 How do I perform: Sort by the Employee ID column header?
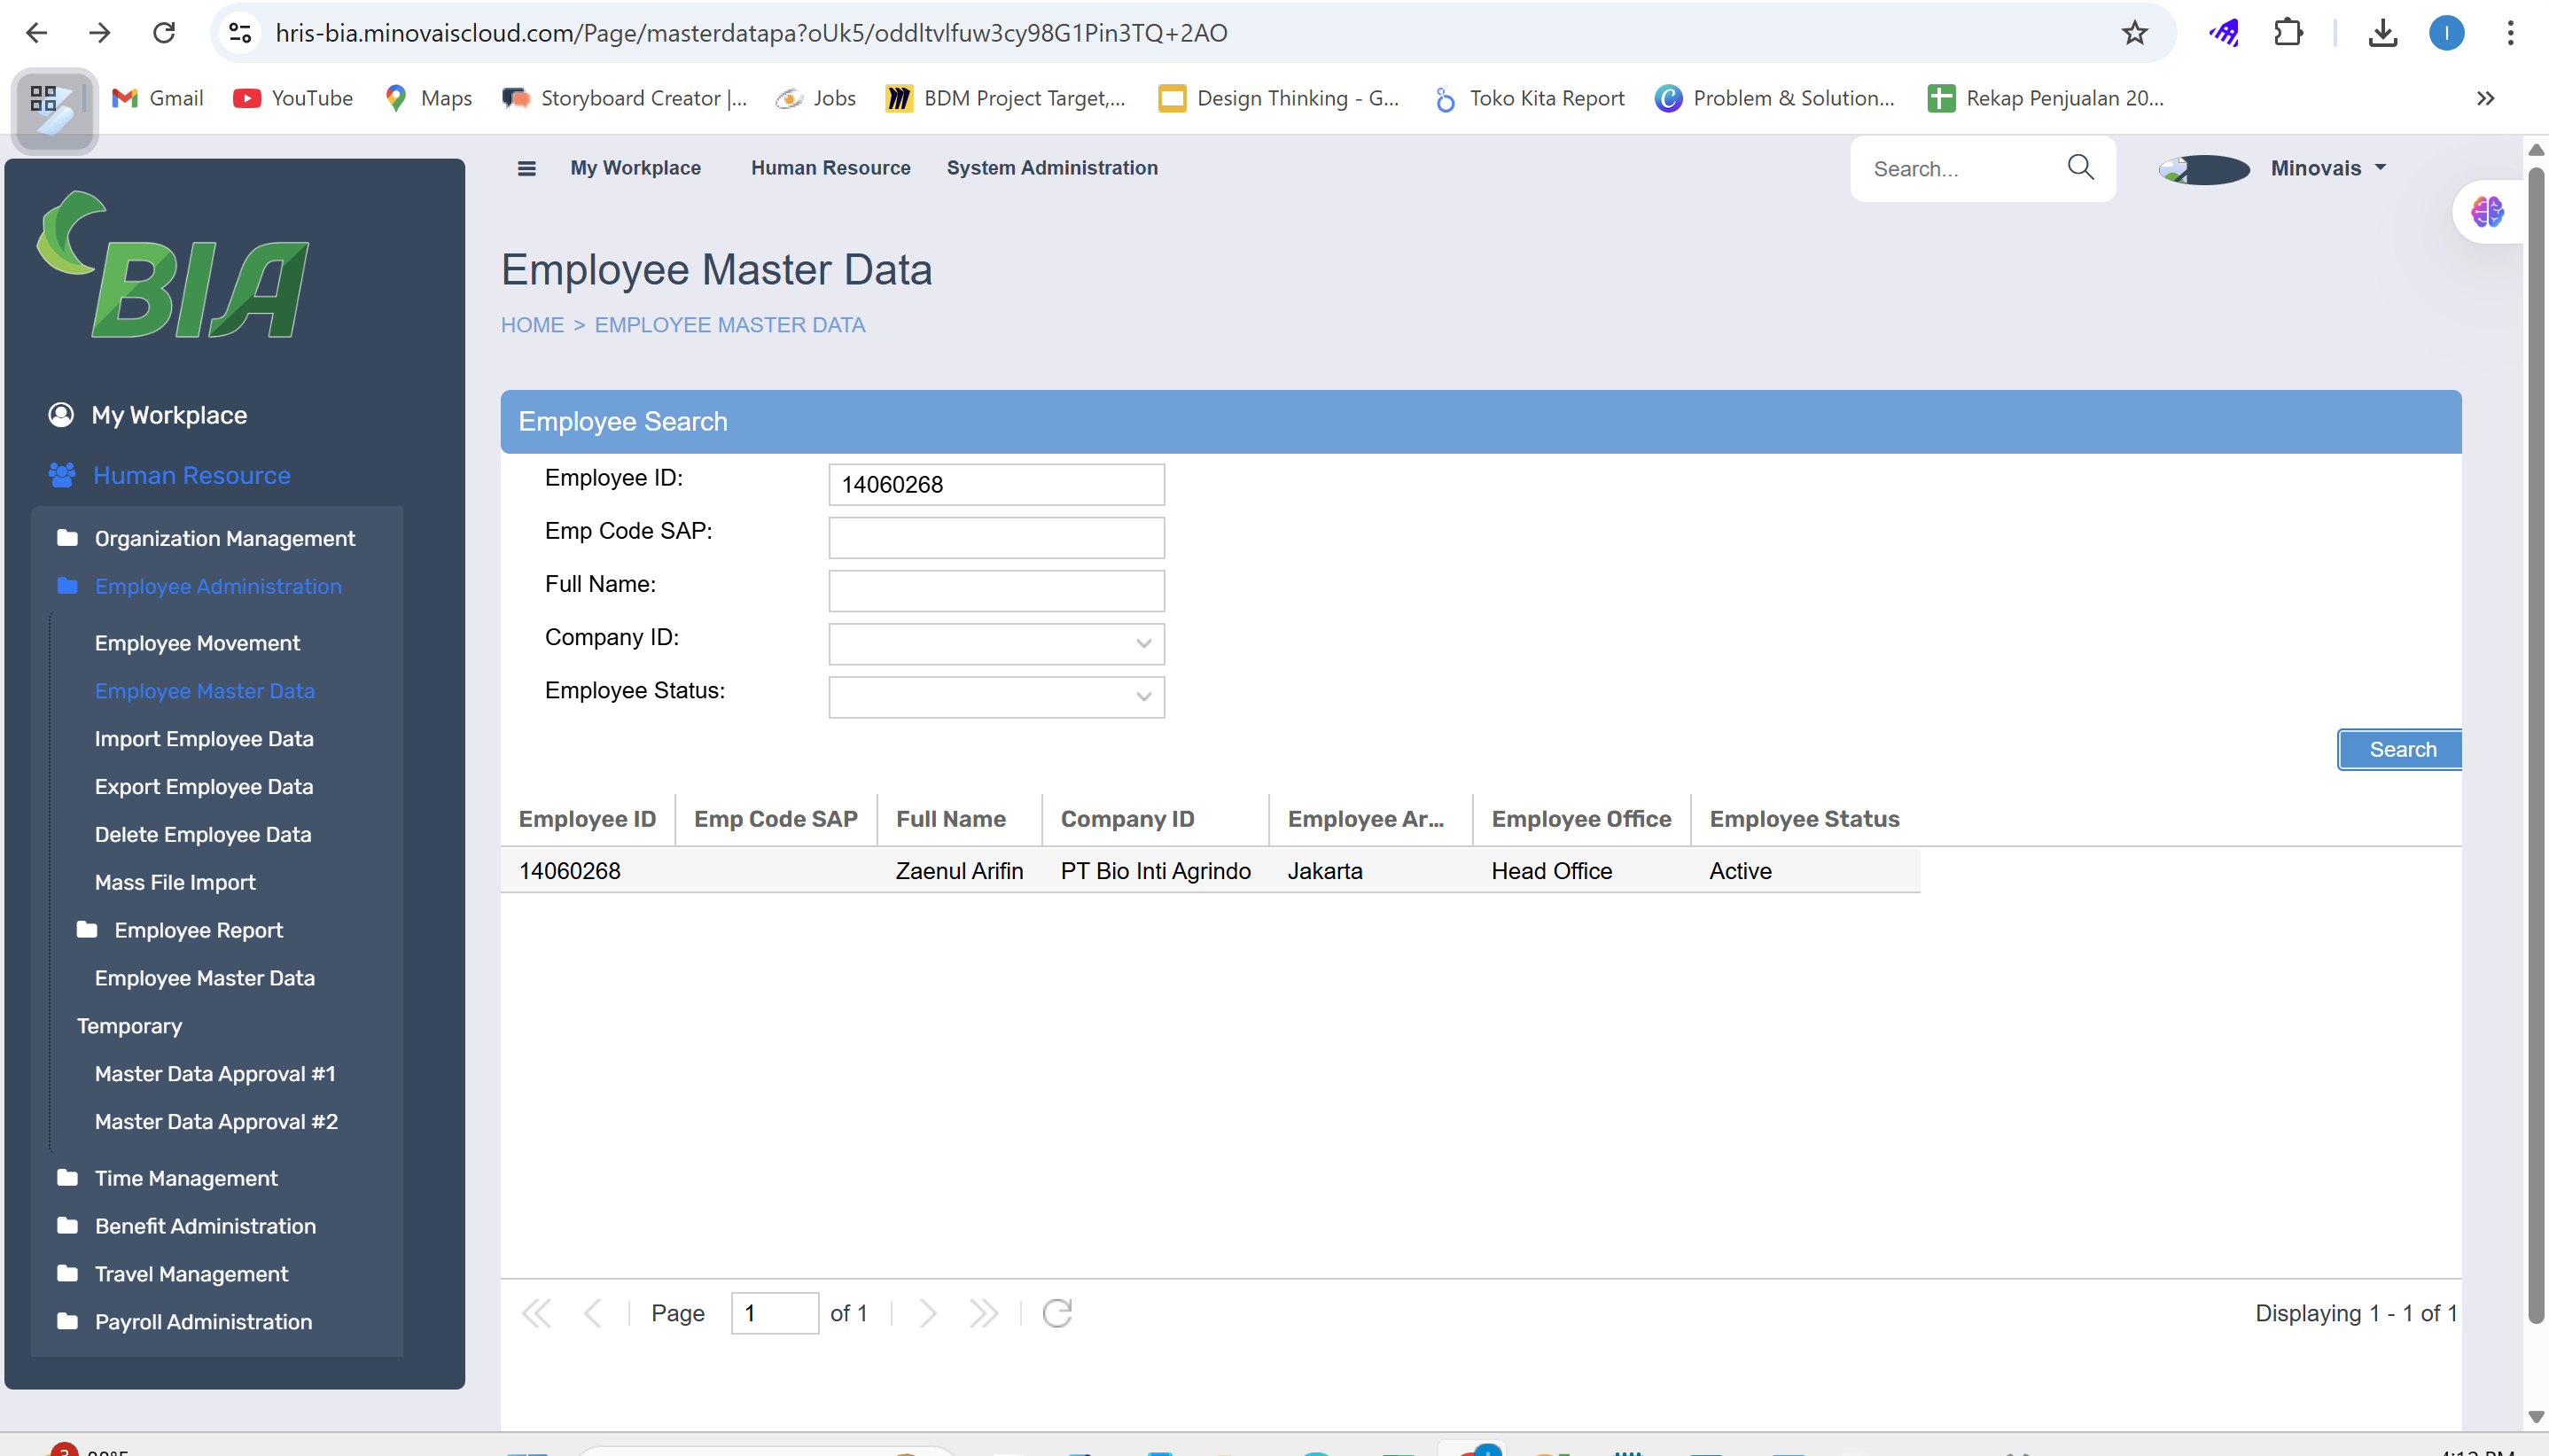tap(587, 819)
